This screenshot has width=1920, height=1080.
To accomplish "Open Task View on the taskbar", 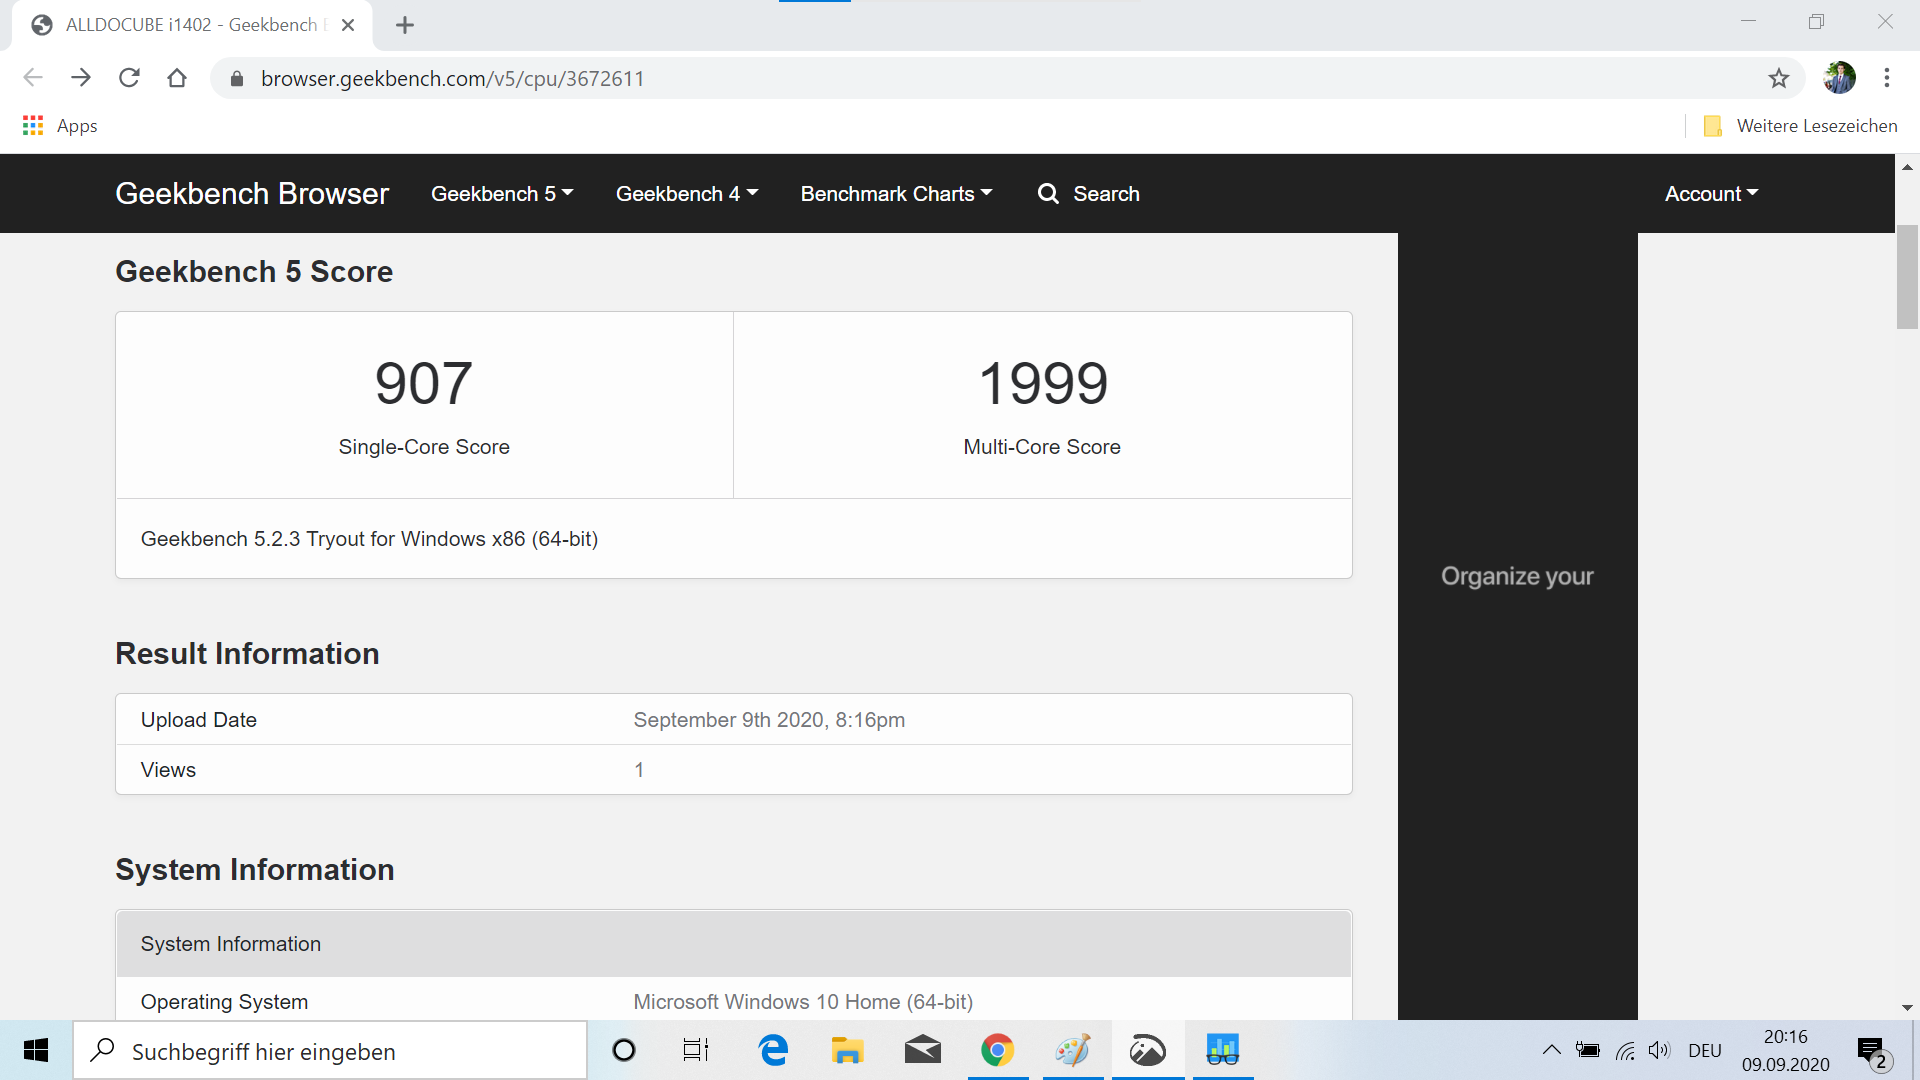I will [696, 1050].
